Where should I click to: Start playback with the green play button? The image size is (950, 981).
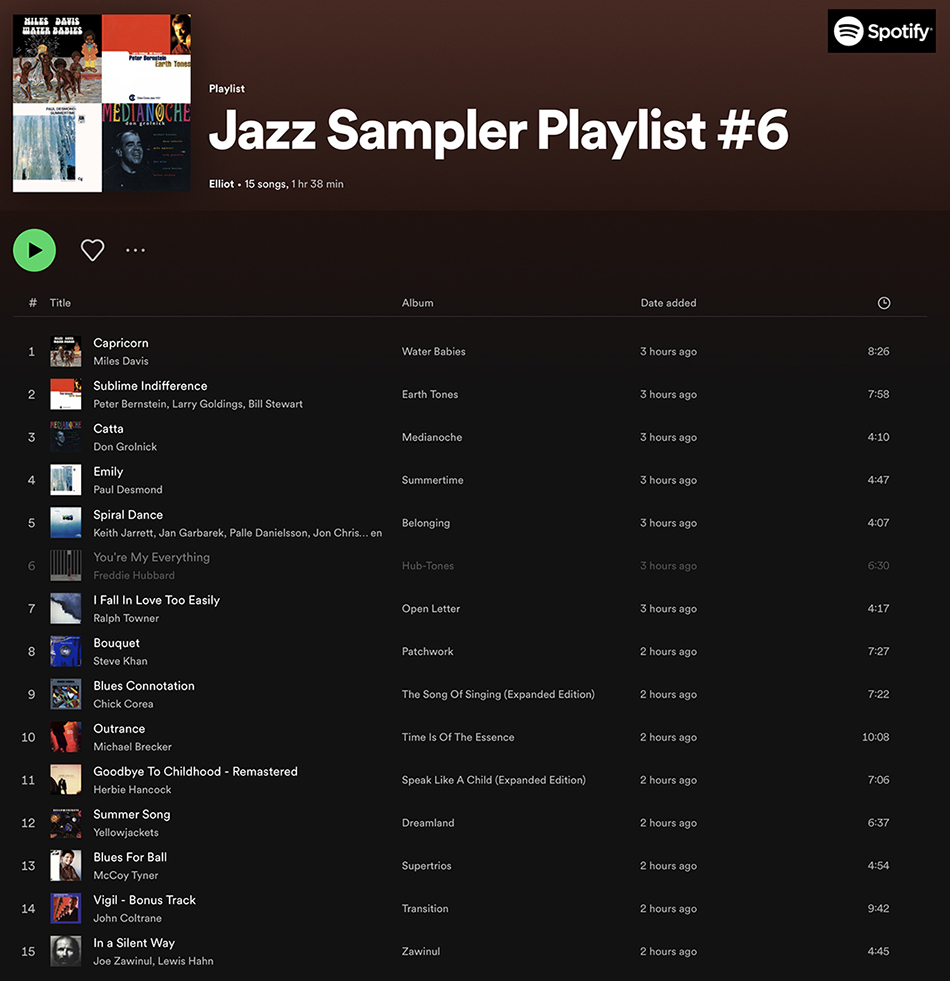tap(34, 250)
